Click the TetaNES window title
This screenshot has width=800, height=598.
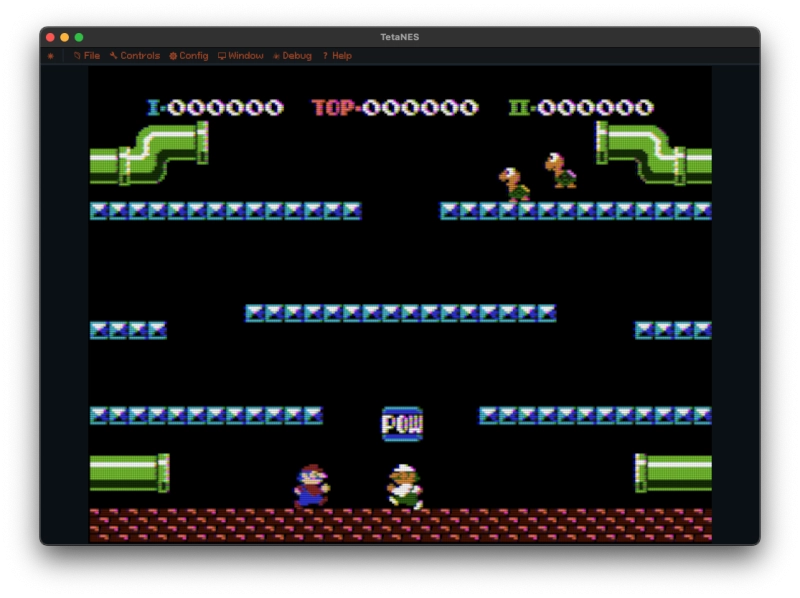[x=399, y=37]
